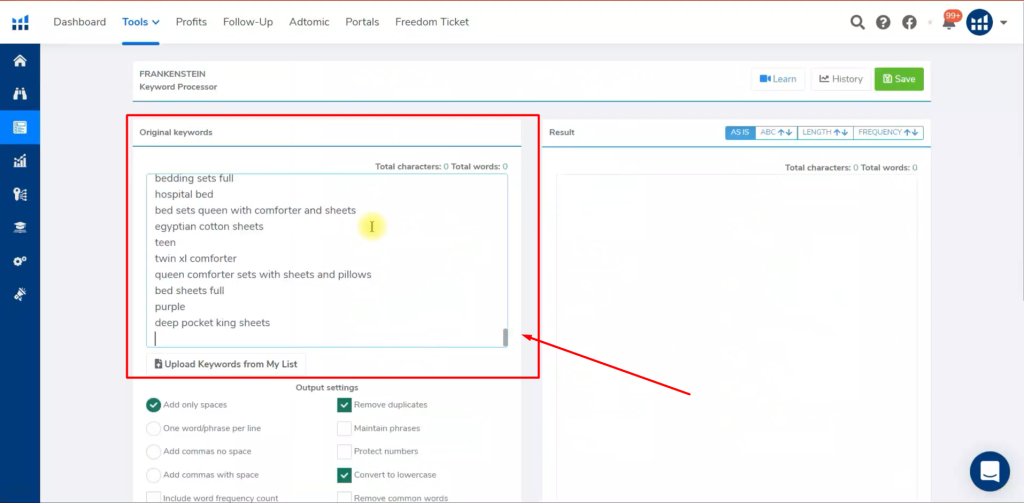Viewport: 1024px width, 503px height.
Task: Open the Follow-Up menu item
Action: (248, 22)
